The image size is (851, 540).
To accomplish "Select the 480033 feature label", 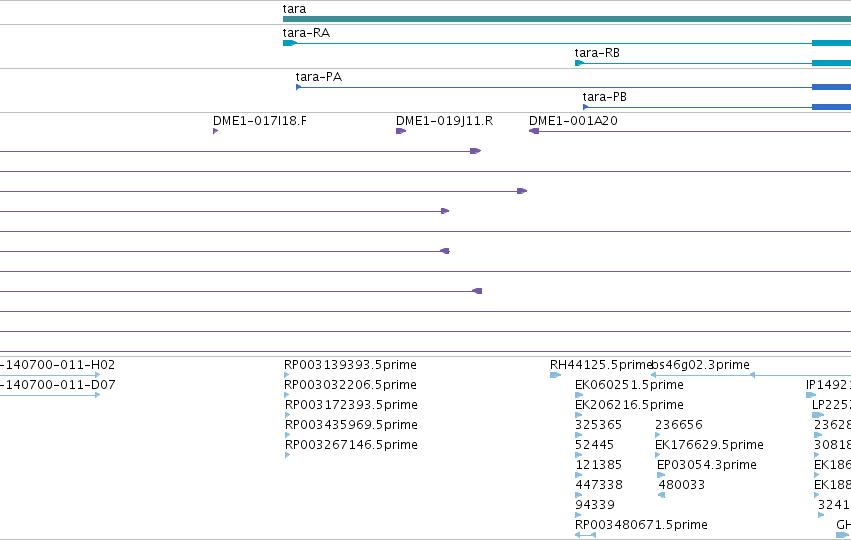I will [682, 485].
